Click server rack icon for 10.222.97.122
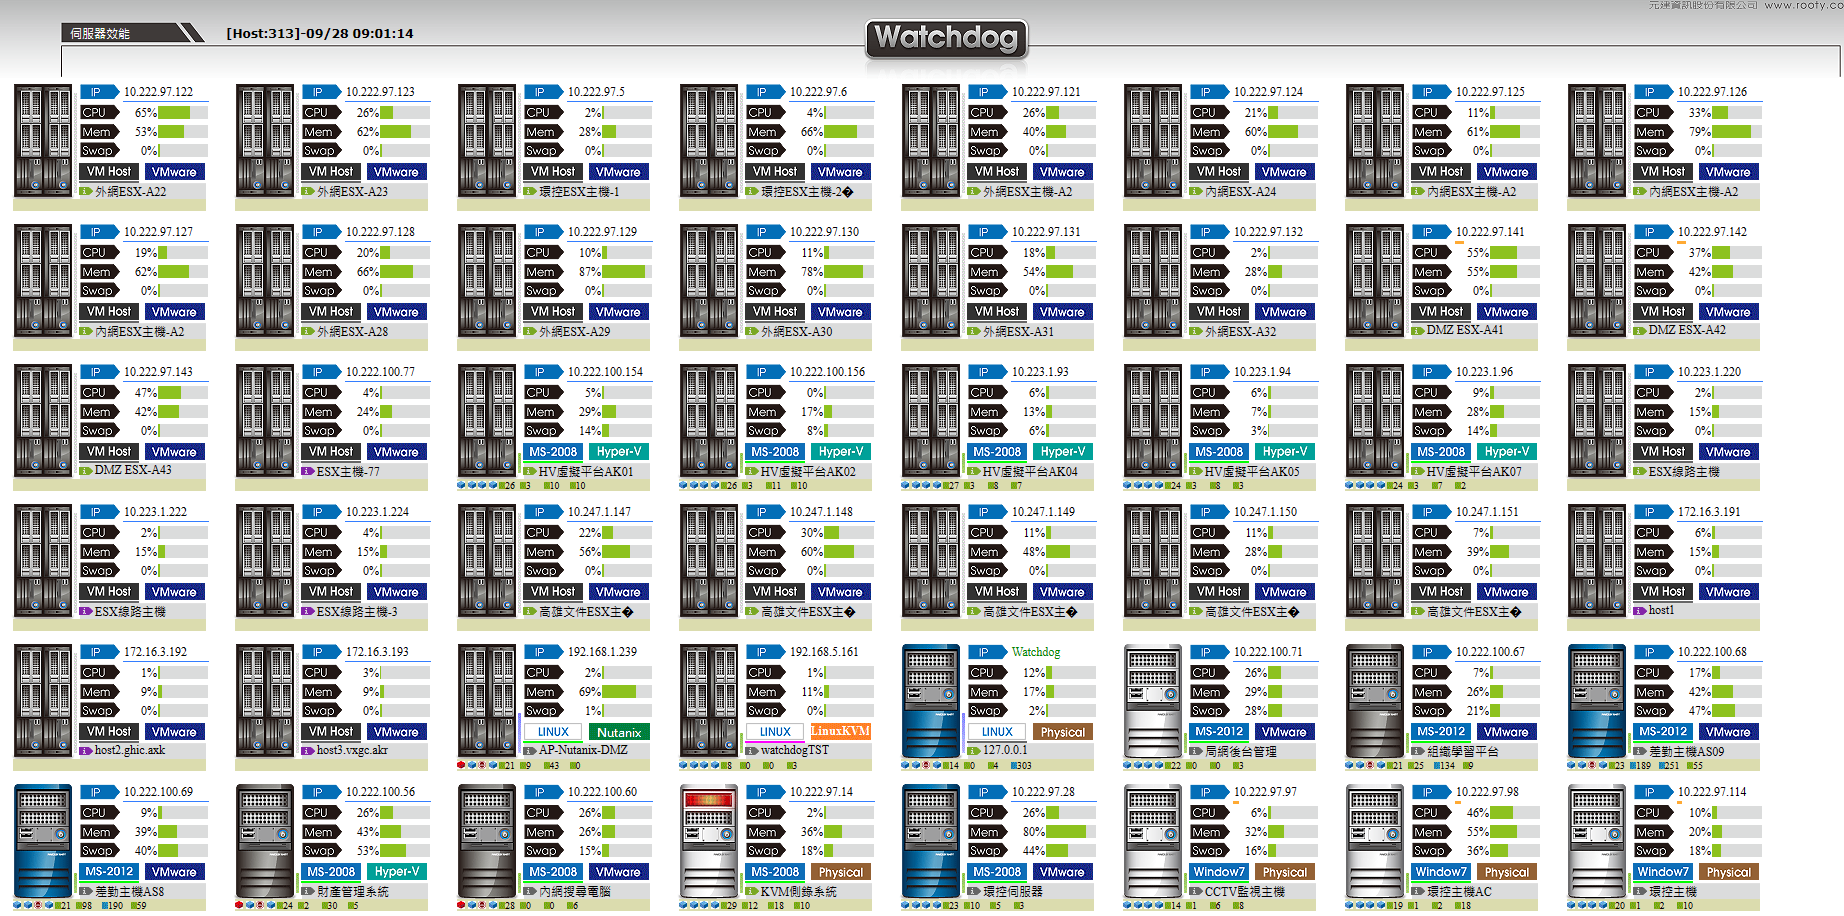 click(x=43, y=141)
